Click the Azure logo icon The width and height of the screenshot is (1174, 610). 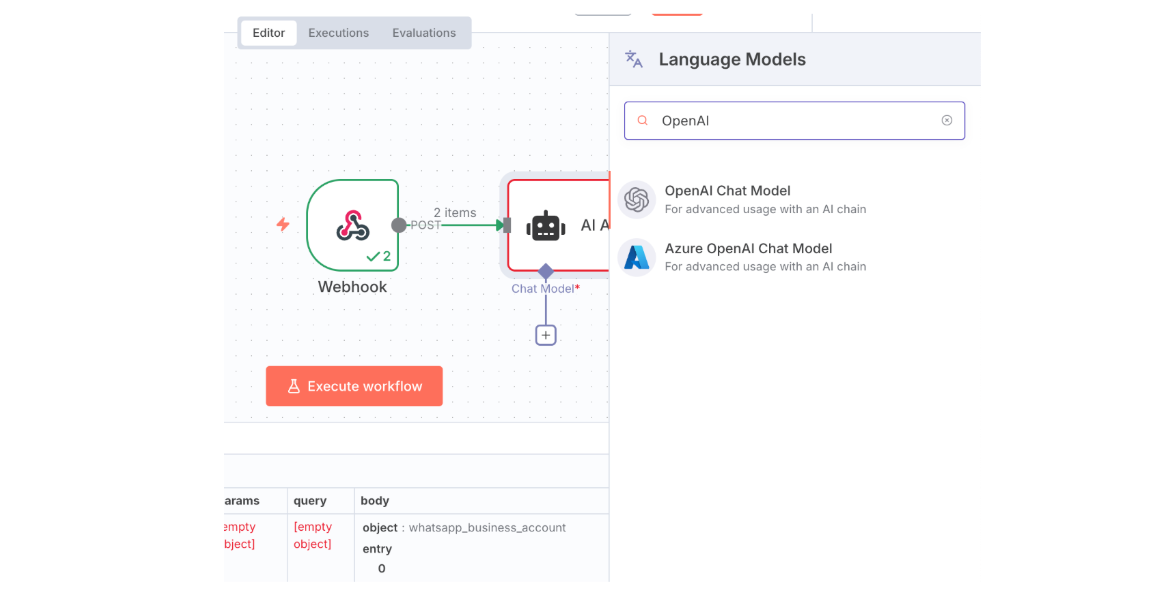click(x=637, y=258)
